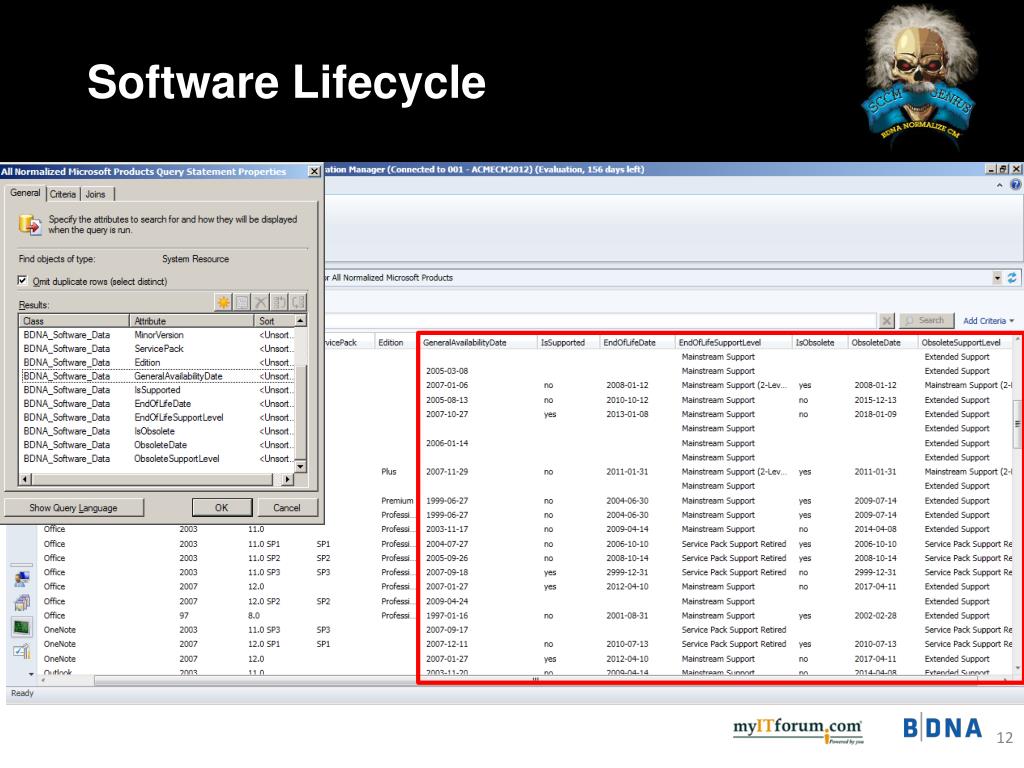This screenshot has height=768, width=1024.
Task: Open the Monitoring workspace icon
Action: click(x=22, y=628)
